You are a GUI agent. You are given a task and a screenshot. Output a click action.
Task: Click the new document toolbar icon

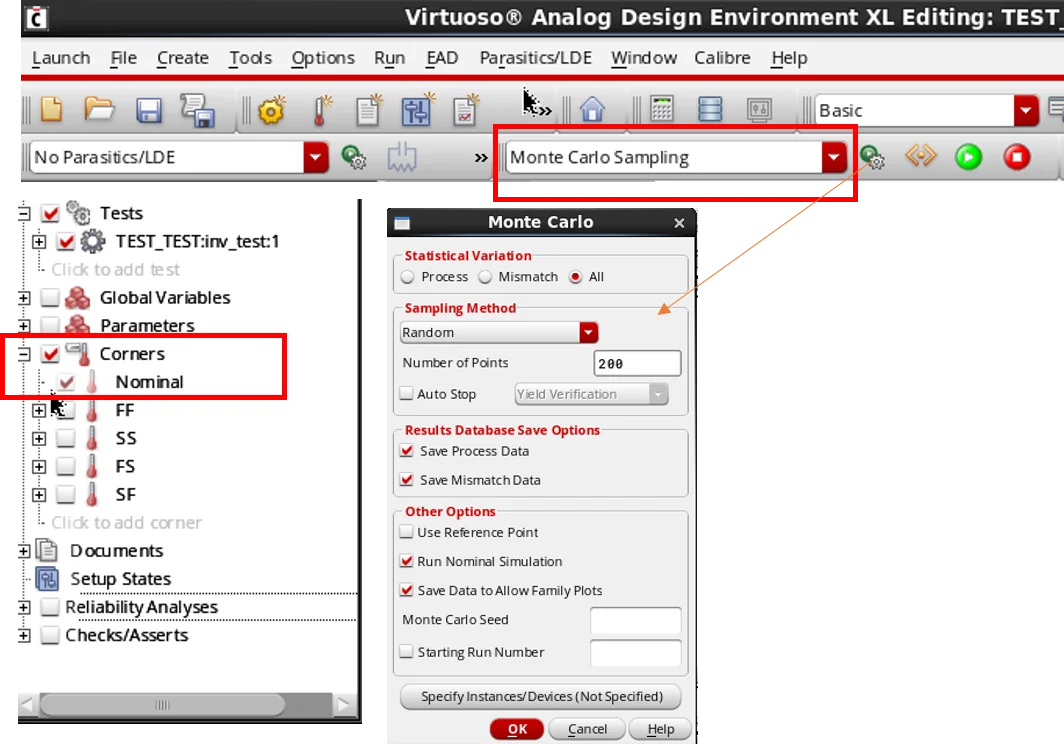(52, 109)
